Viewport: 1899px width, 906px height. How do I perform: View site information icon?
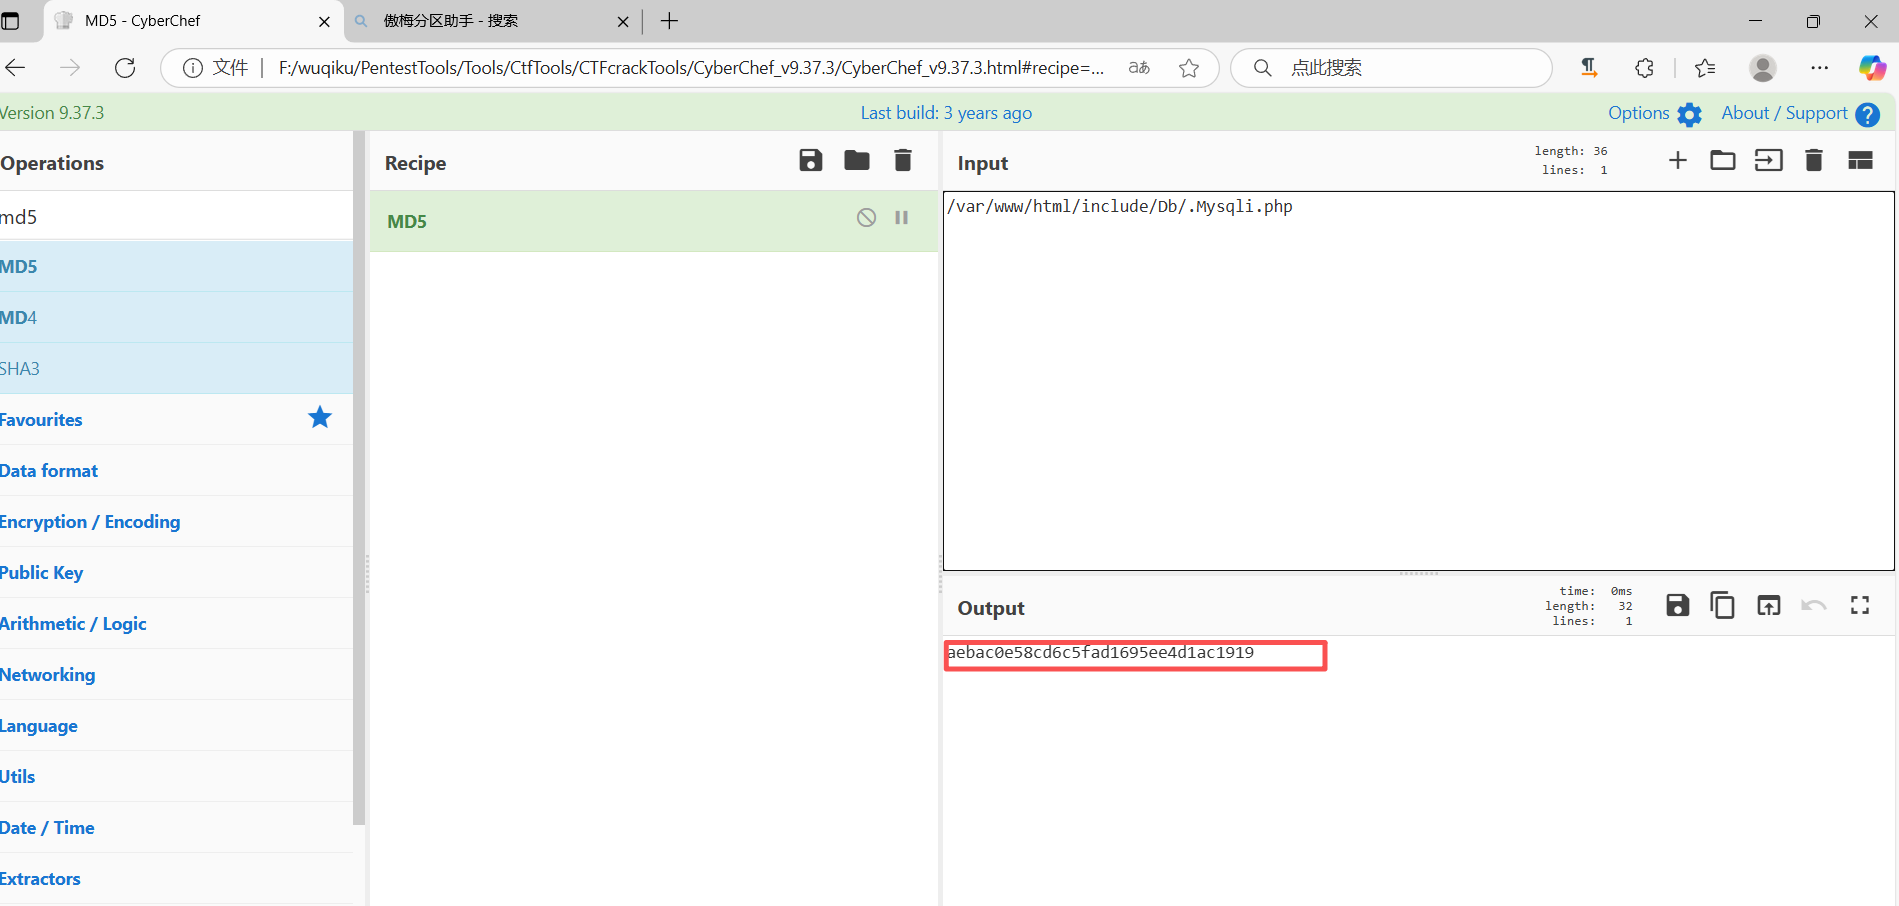[x=193, y=67]
